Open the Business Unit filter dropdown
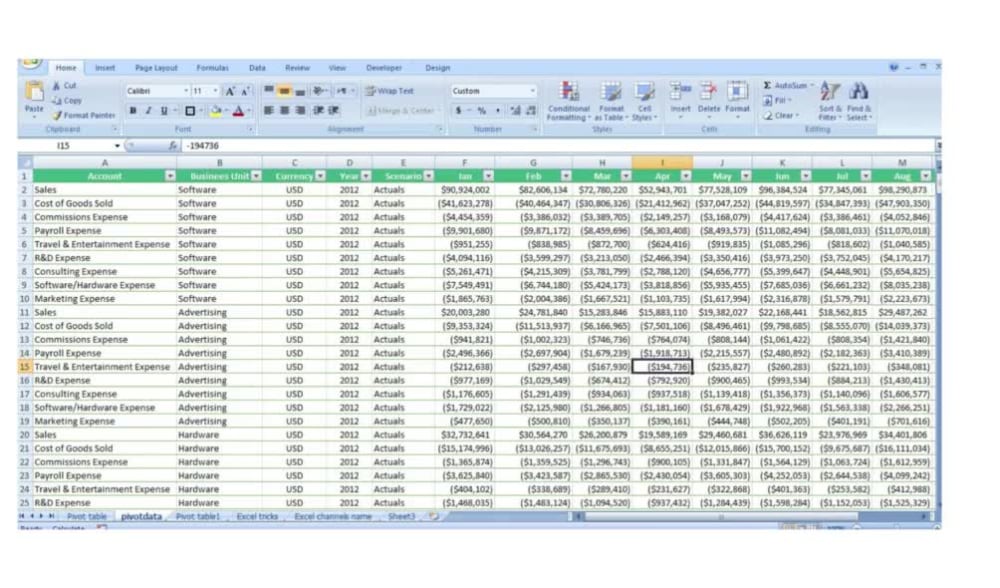The width and height of the screenshot is (1000, 588). 256,176
